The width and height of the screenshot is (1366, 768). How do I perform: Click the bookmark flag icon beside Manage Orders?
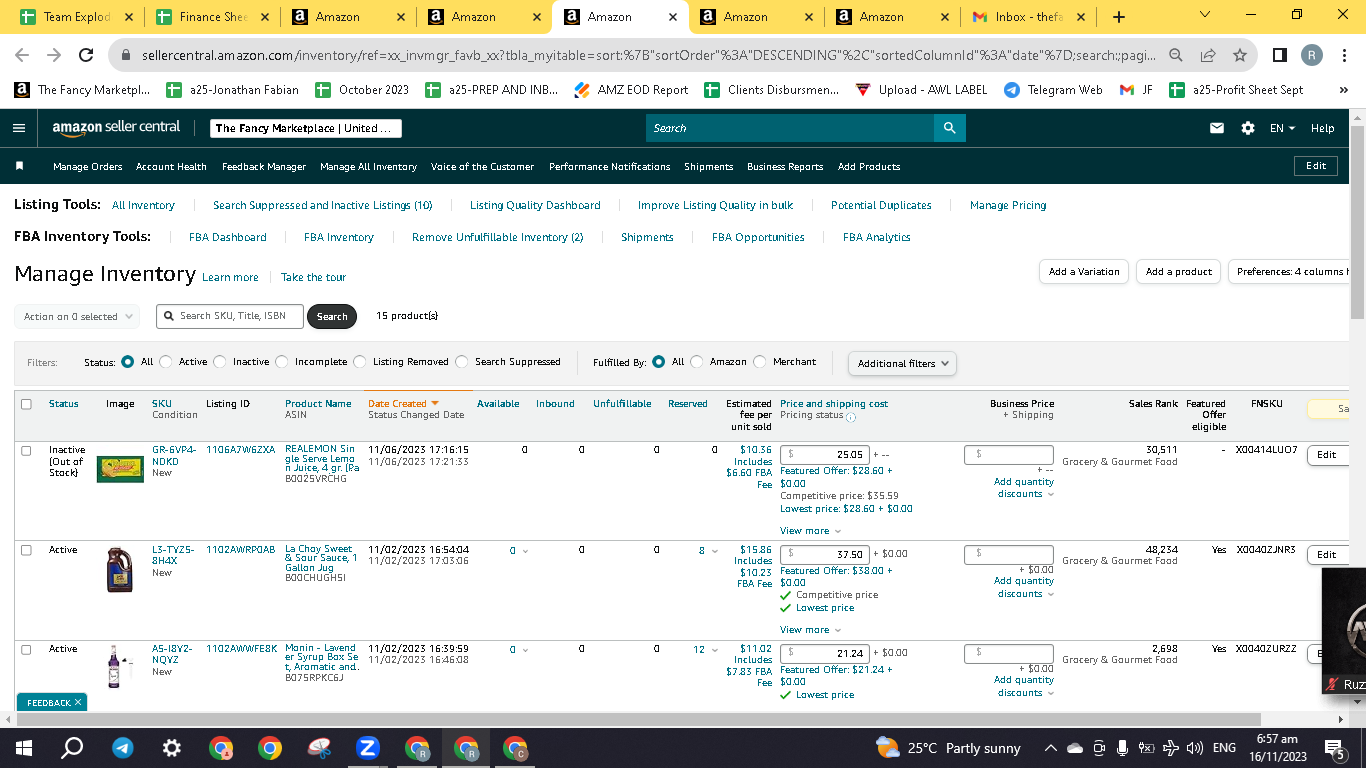tap(19, 166)
